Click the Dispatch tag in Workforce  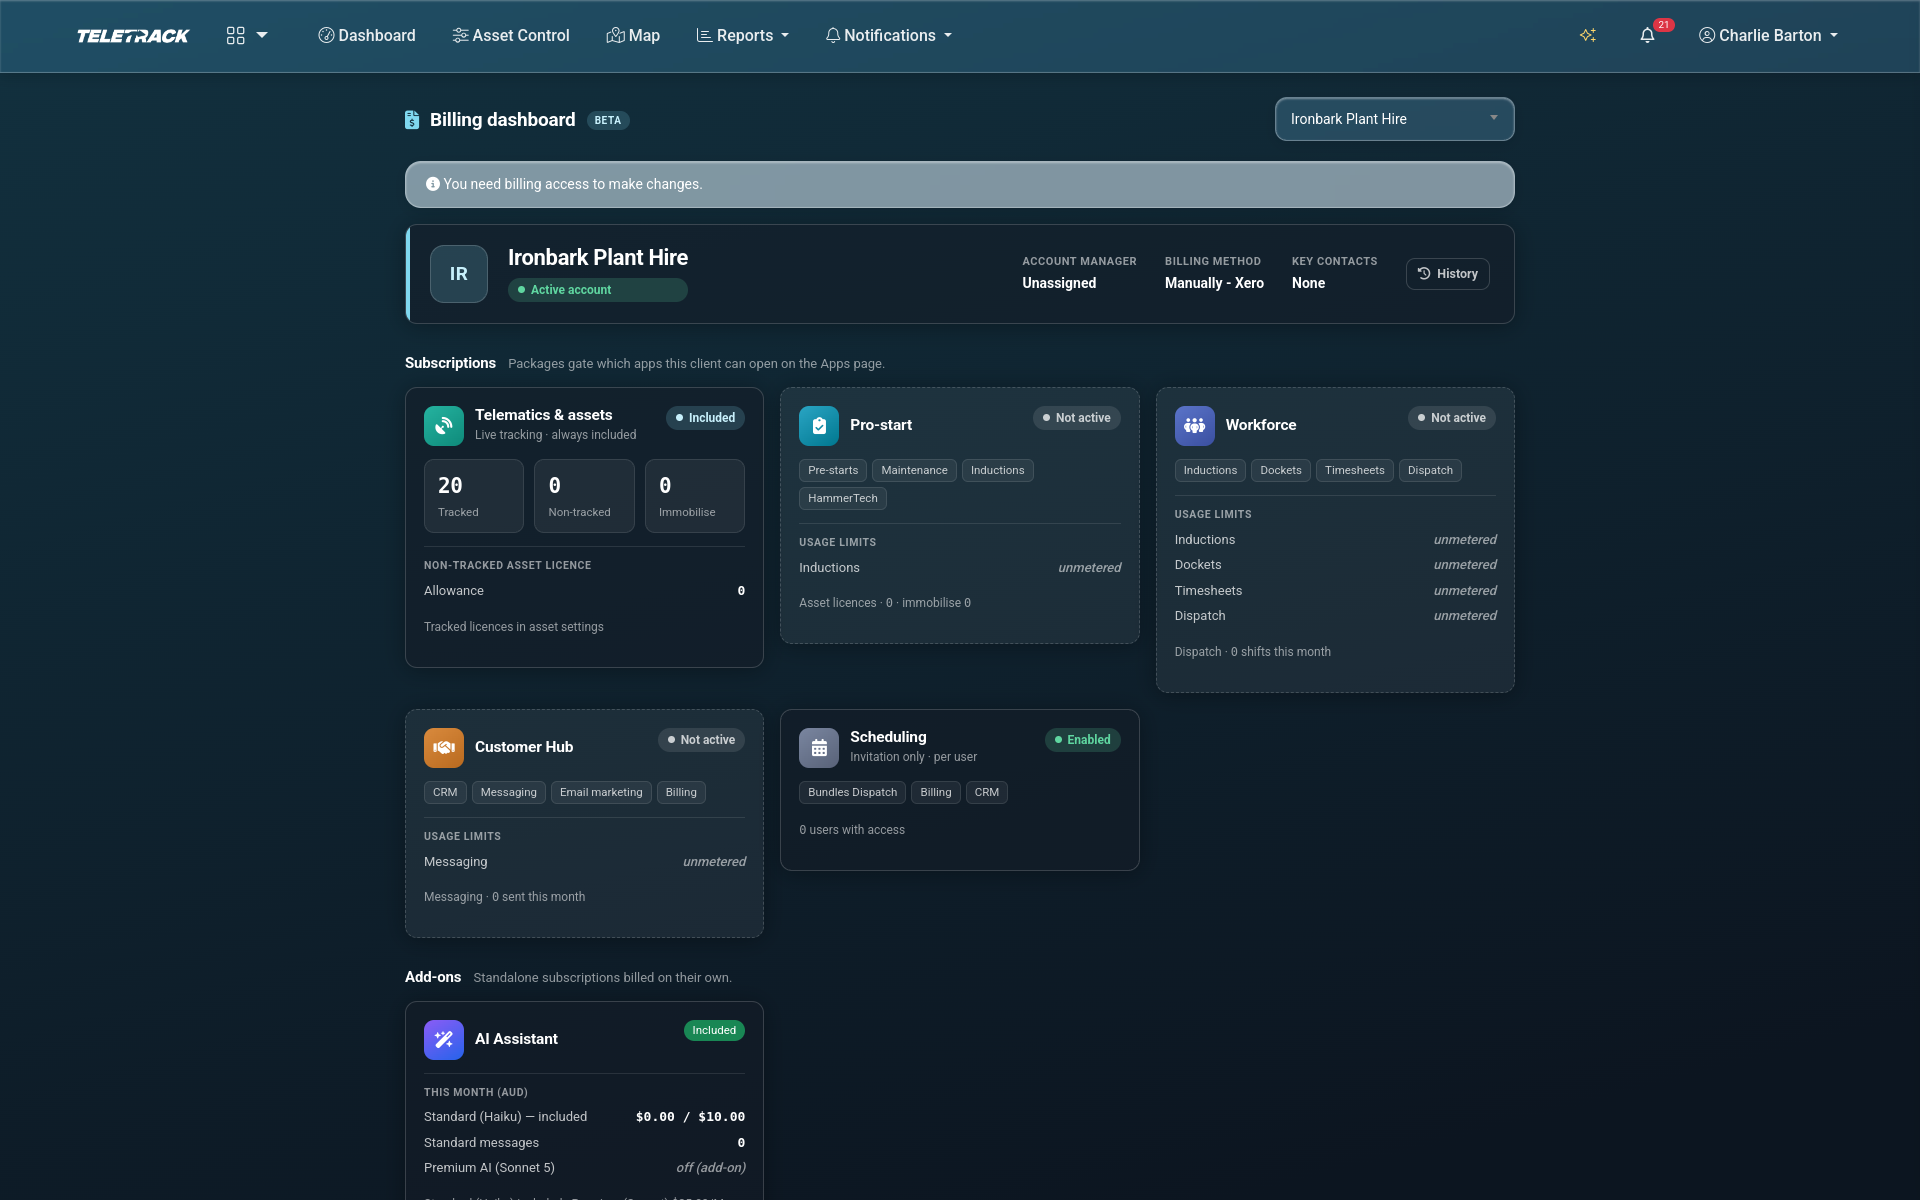(x=1430, y=470)
